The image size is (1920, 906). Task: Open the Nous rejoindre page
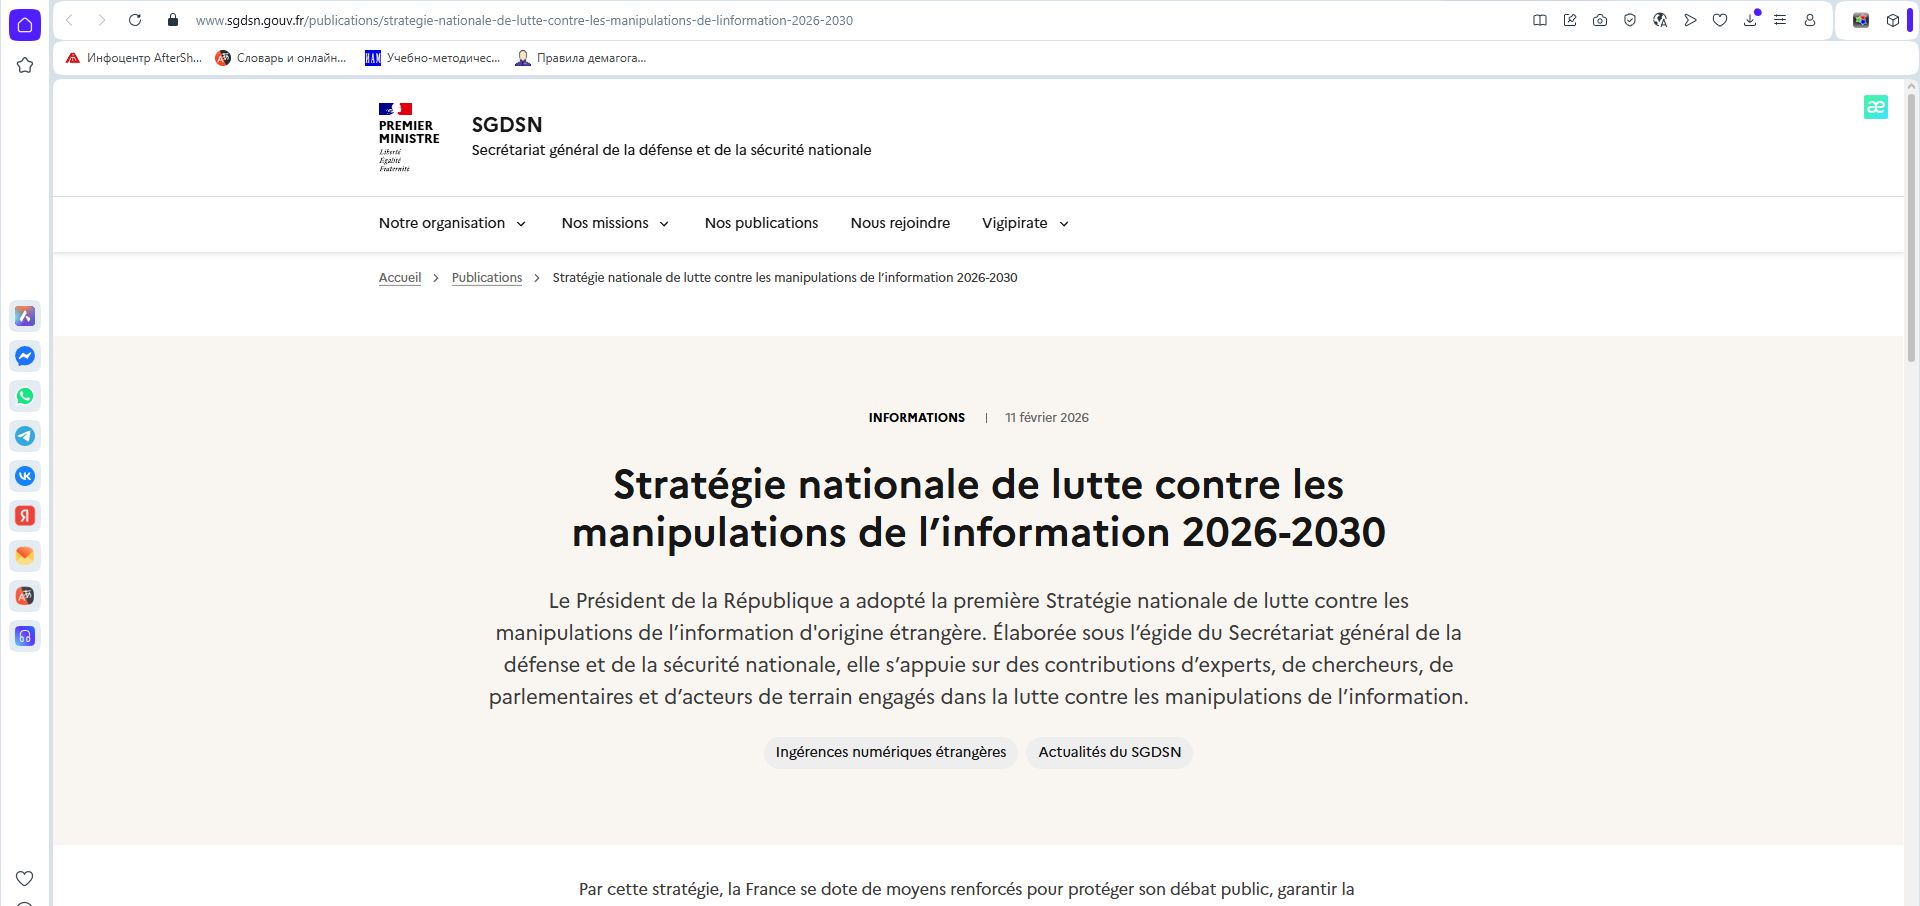[x=900, y=223]
